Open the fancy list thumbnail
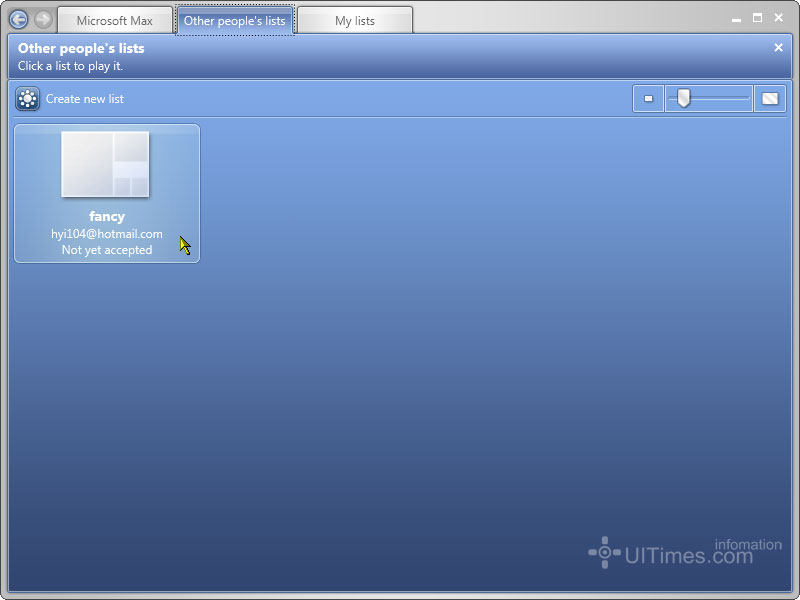Screen dimensions: 800x600 tap(105, 164)
